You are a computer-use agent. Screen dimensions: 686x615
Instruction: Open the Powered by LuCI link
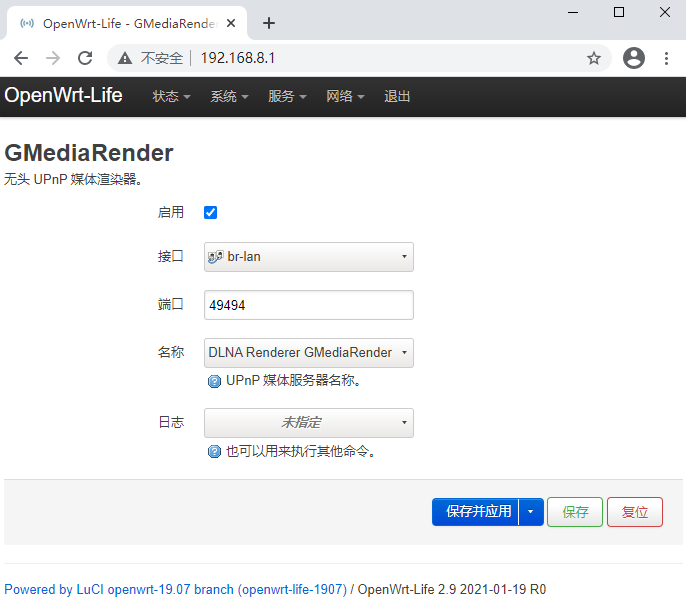pos(175,589)
